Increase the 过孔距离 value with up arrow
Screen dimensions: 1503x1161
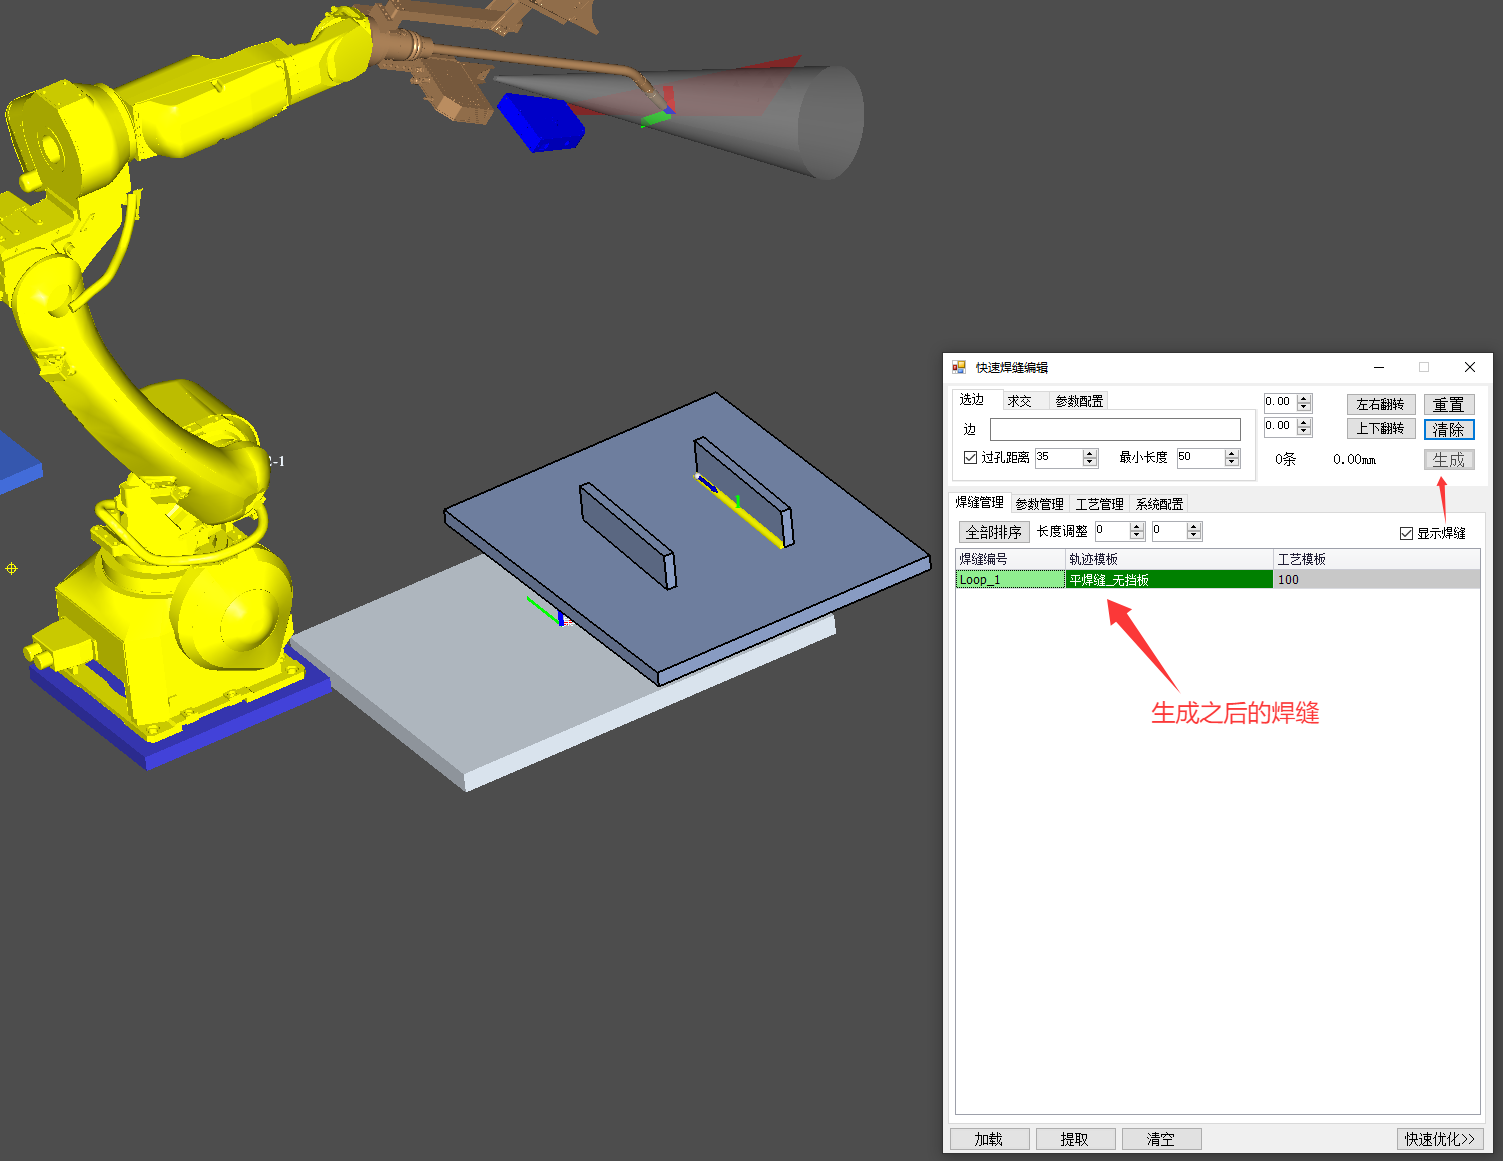coord(1090,453)
